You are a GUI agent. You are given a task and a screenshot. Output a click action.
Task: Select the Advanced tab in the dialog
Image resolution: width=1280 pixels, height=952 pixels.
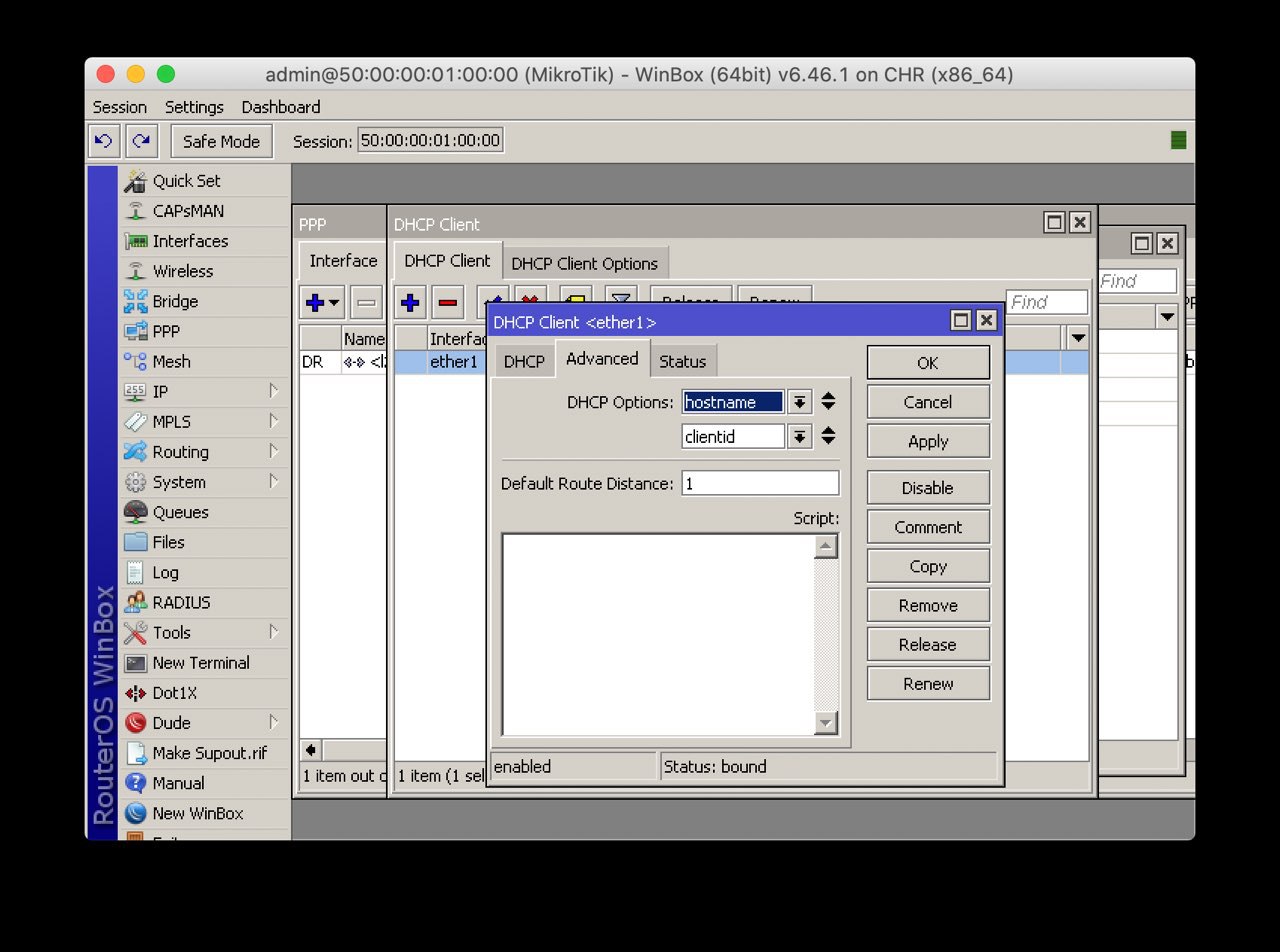(x=602, y=358)
